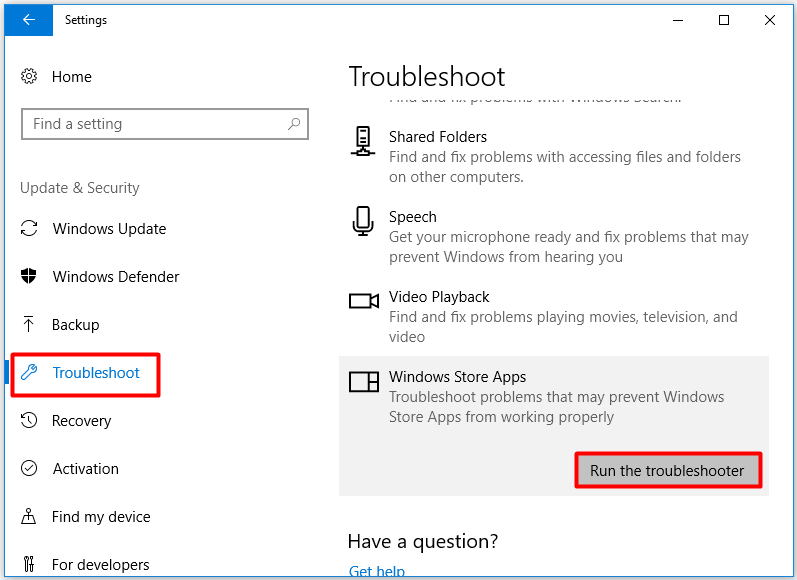This screenshot has height=580, width=797.
Task: Click the Activation checkmark icon
Action: (29, 468)
